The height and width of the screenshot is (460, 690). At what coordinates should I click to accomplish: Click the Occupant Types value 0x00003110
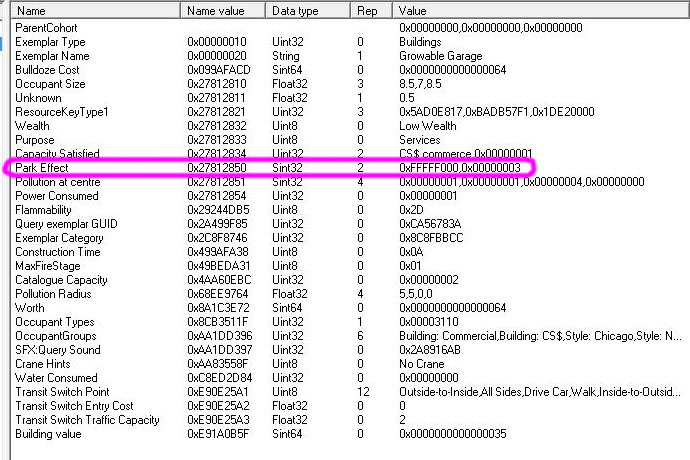[429, 322]
